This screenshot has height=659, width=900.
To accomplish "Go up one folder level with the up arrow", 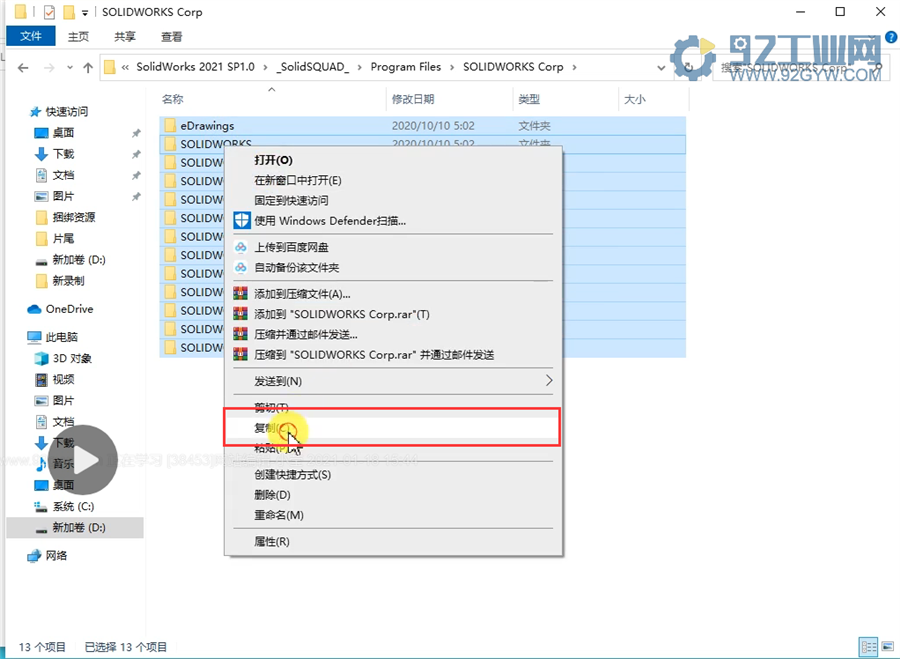I will pyautogui.click(x=88, y=68).
